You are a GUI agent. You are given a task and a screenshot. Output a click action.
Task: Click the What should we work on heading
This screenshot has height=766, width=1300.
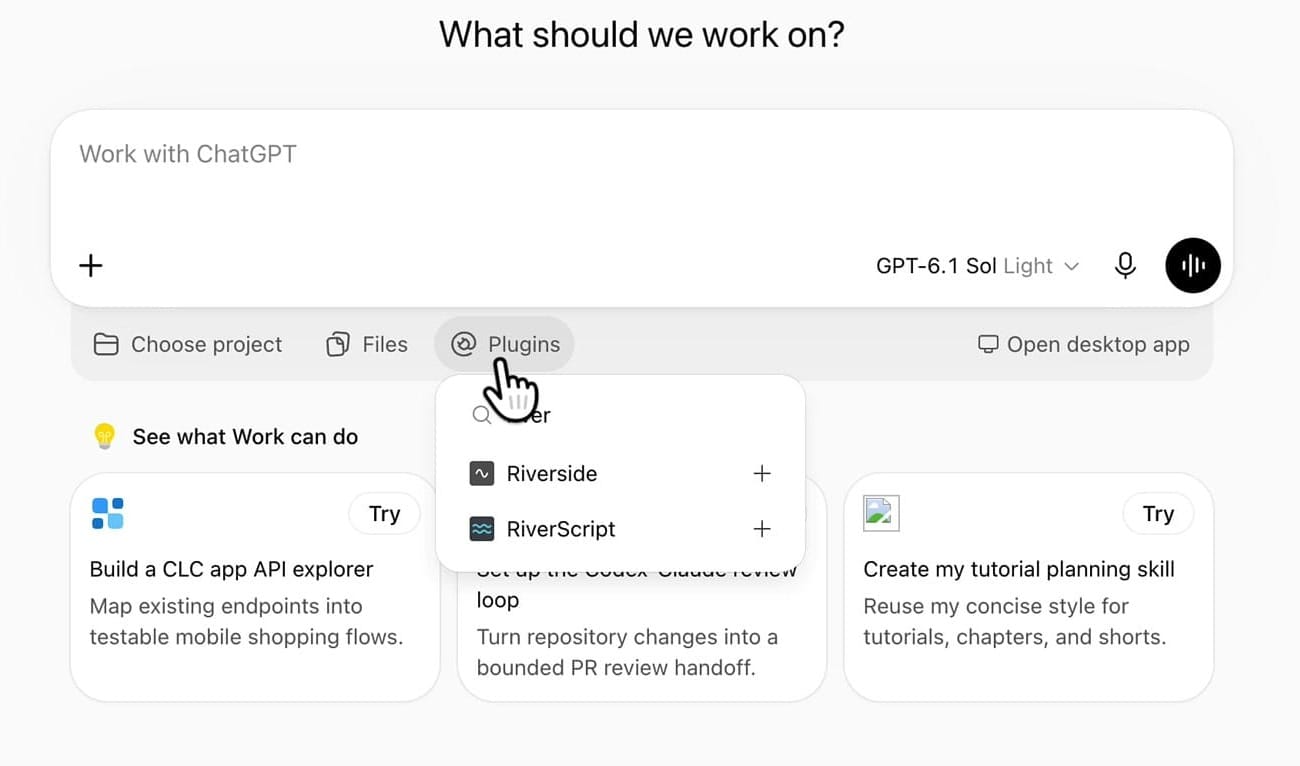point(642,34)
